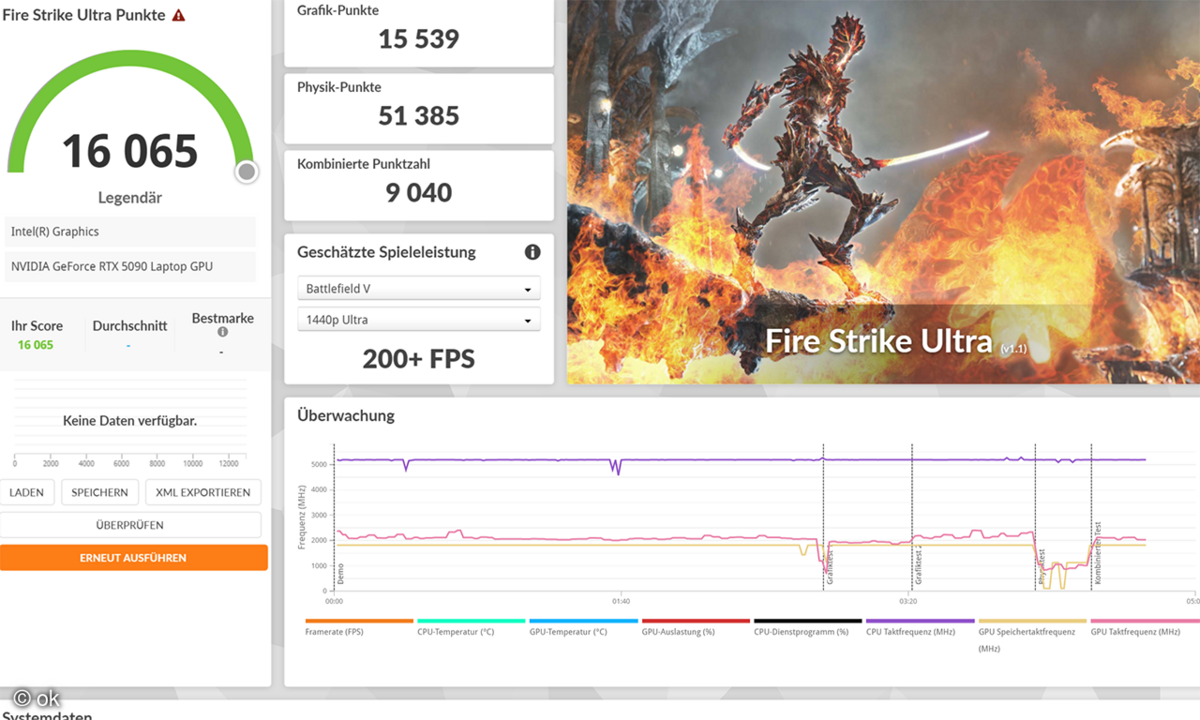This screenshot has width=1200, height=720.
Task: Click the Frequenz (MHz) axis label
Action: tap(301, 516)
